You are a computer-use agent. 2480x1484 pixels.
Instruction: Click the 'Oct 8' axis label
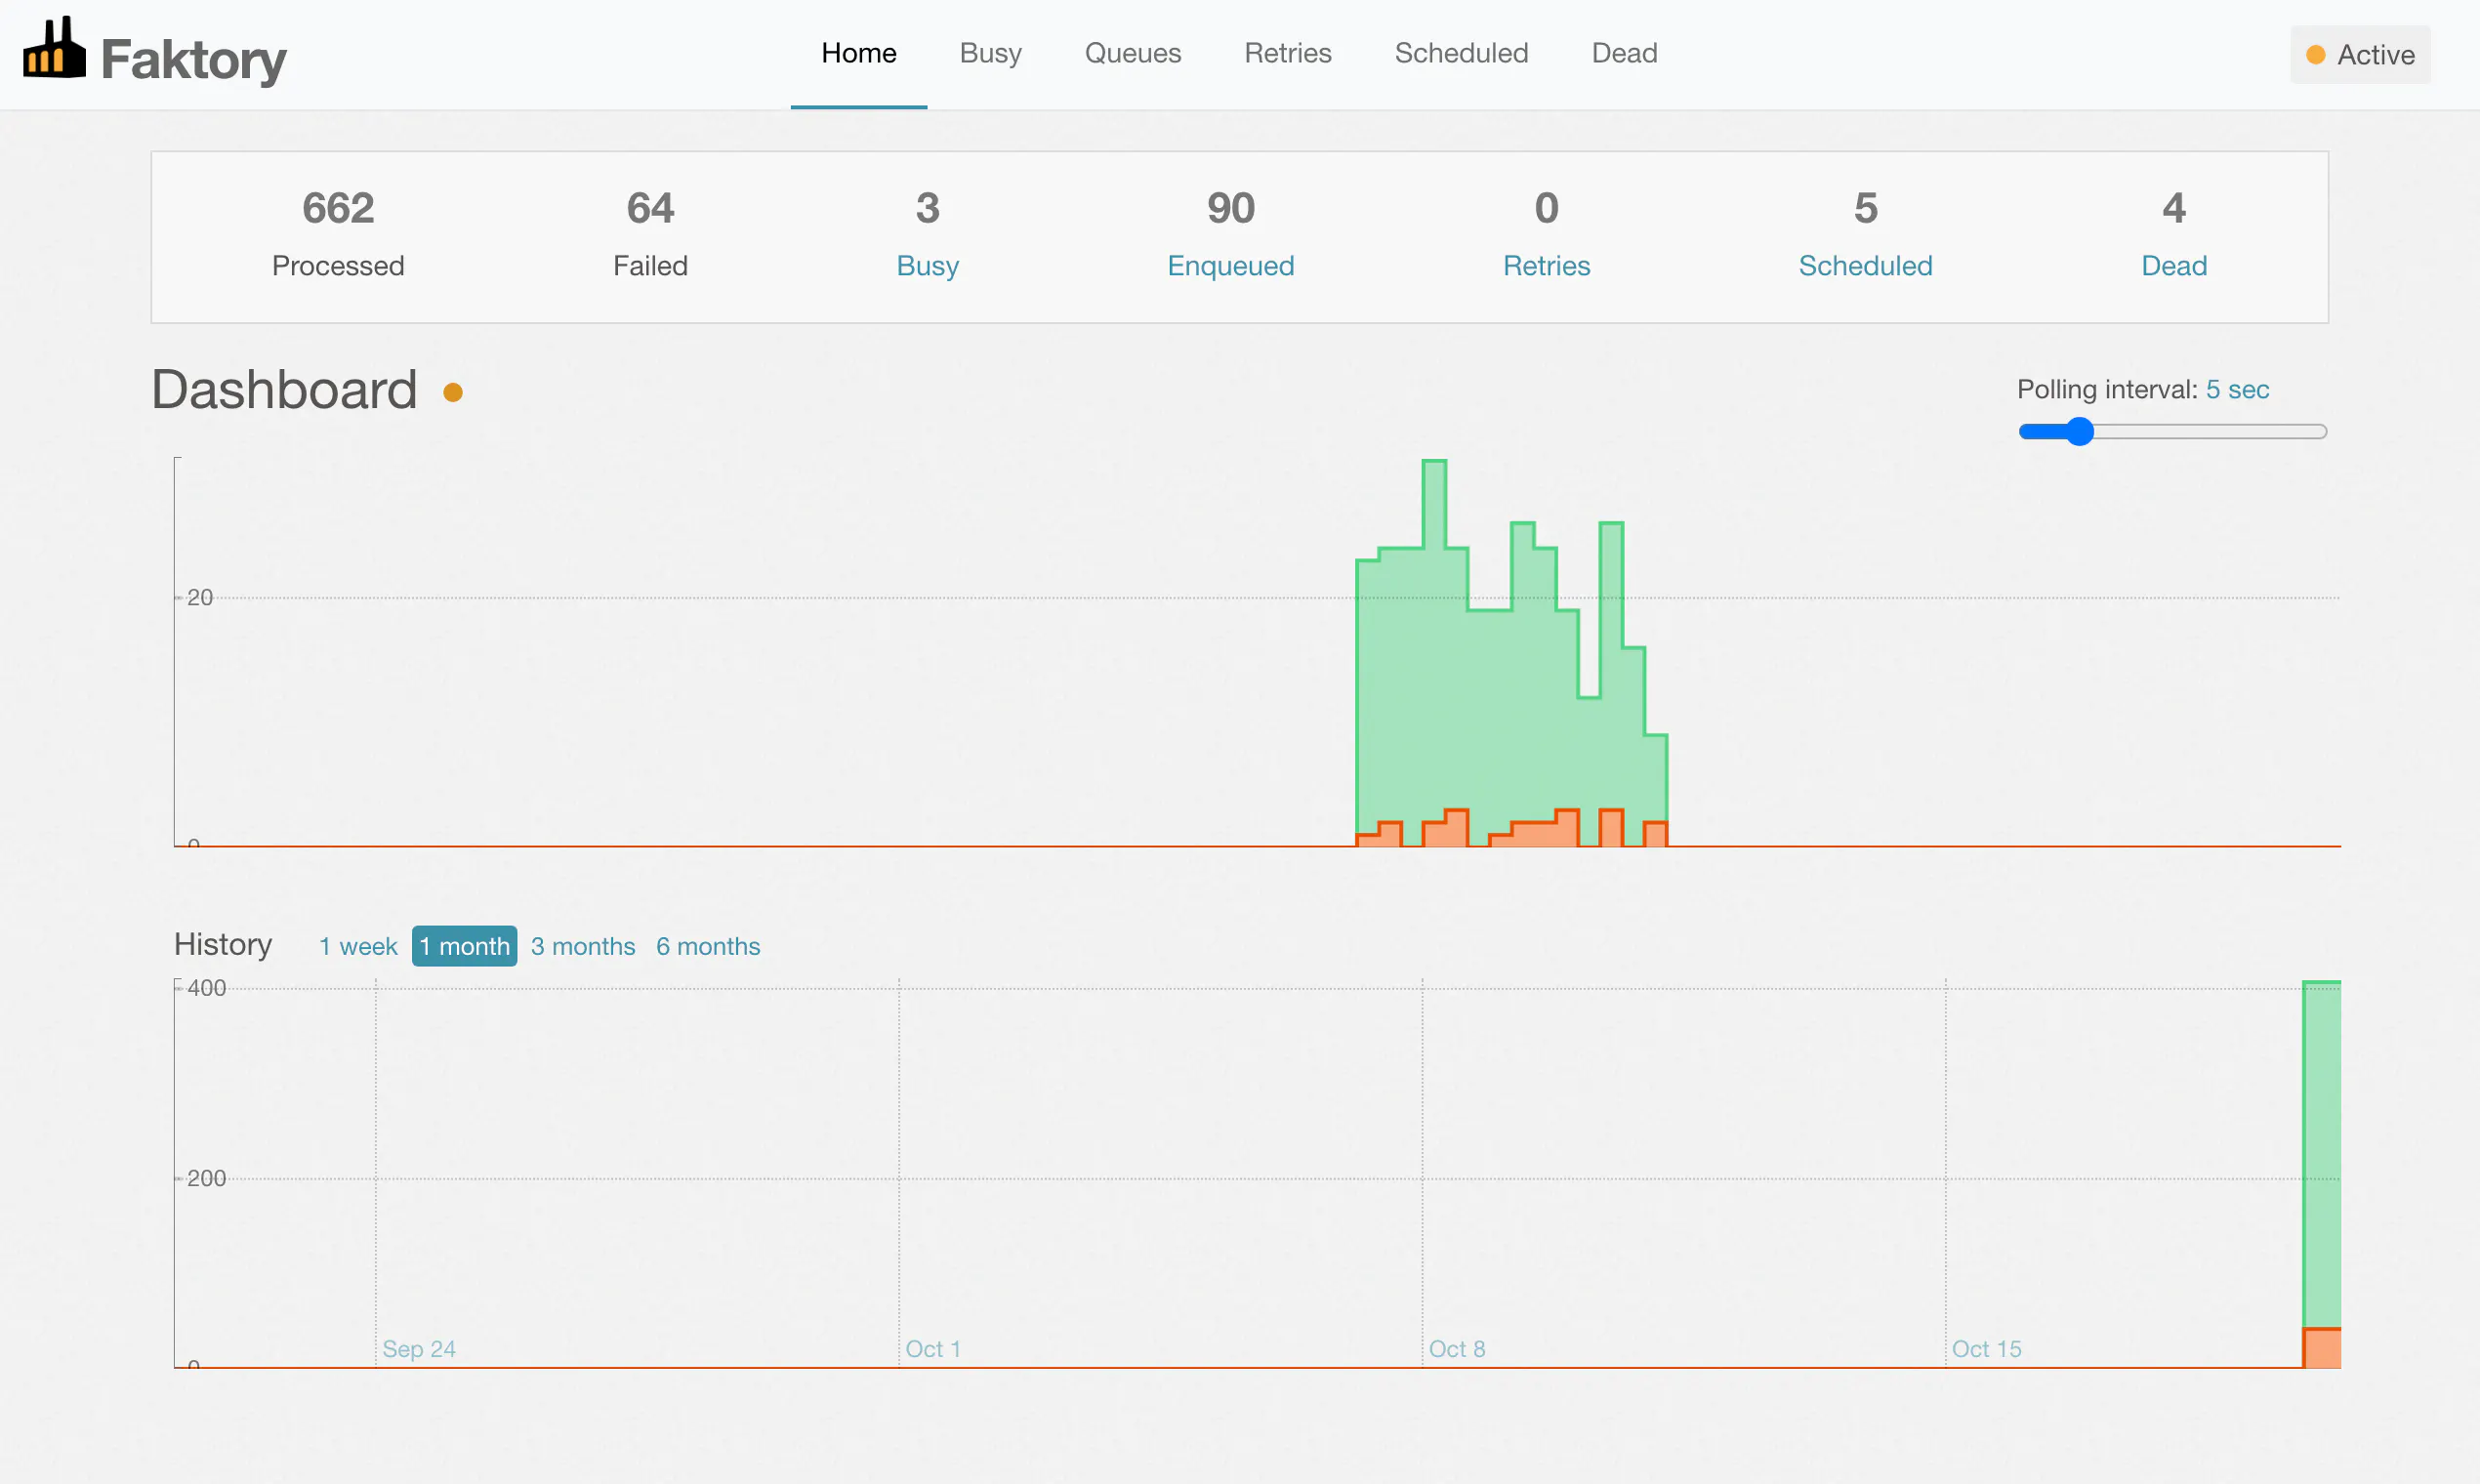(x=1456, y=1349)
